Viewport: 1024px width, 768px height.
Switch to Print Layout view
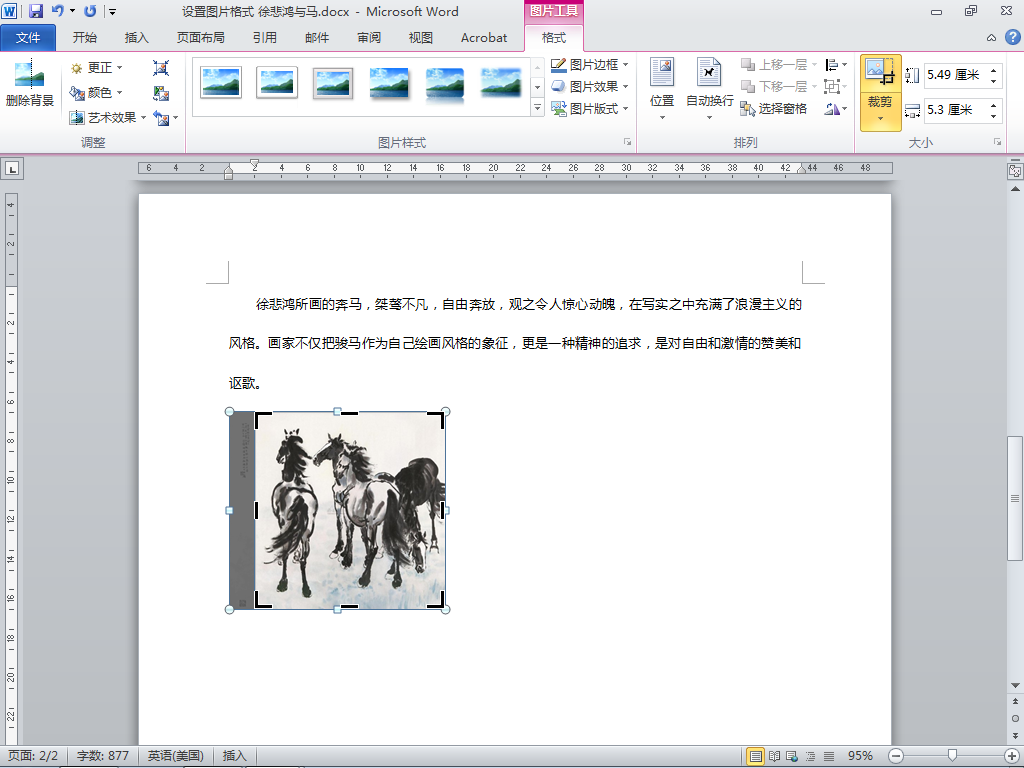(x=756, y=756)
